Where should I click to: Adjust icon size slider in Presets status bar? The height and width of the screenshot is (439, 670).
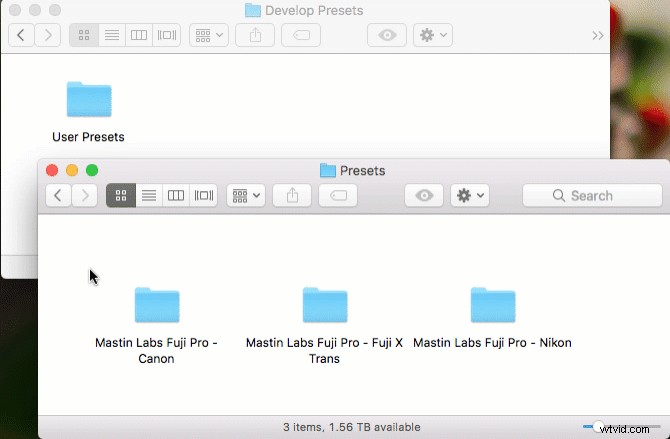point(598,426)
